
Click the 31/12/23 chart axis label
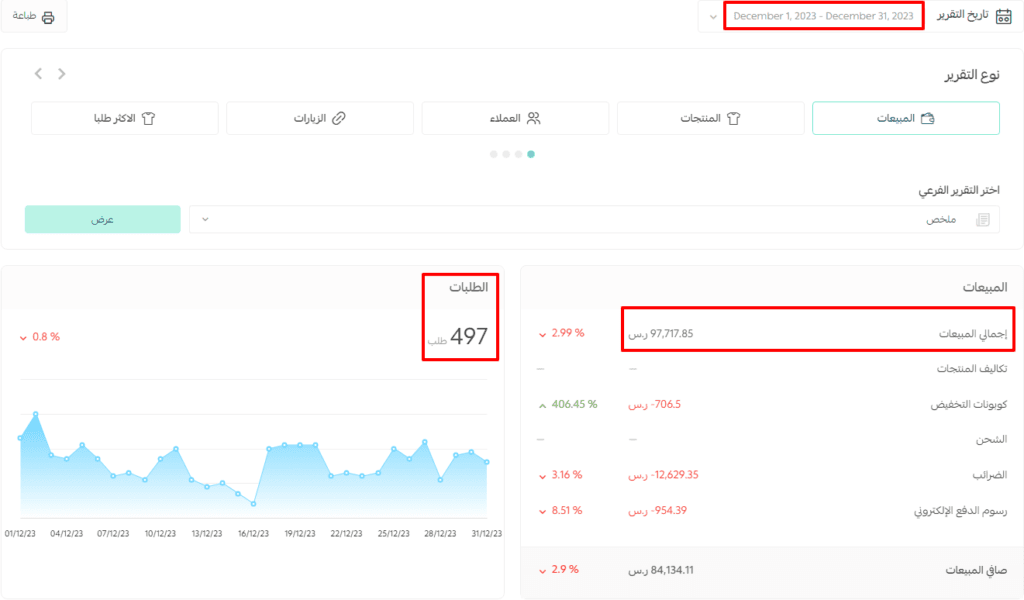coord(487,533)
